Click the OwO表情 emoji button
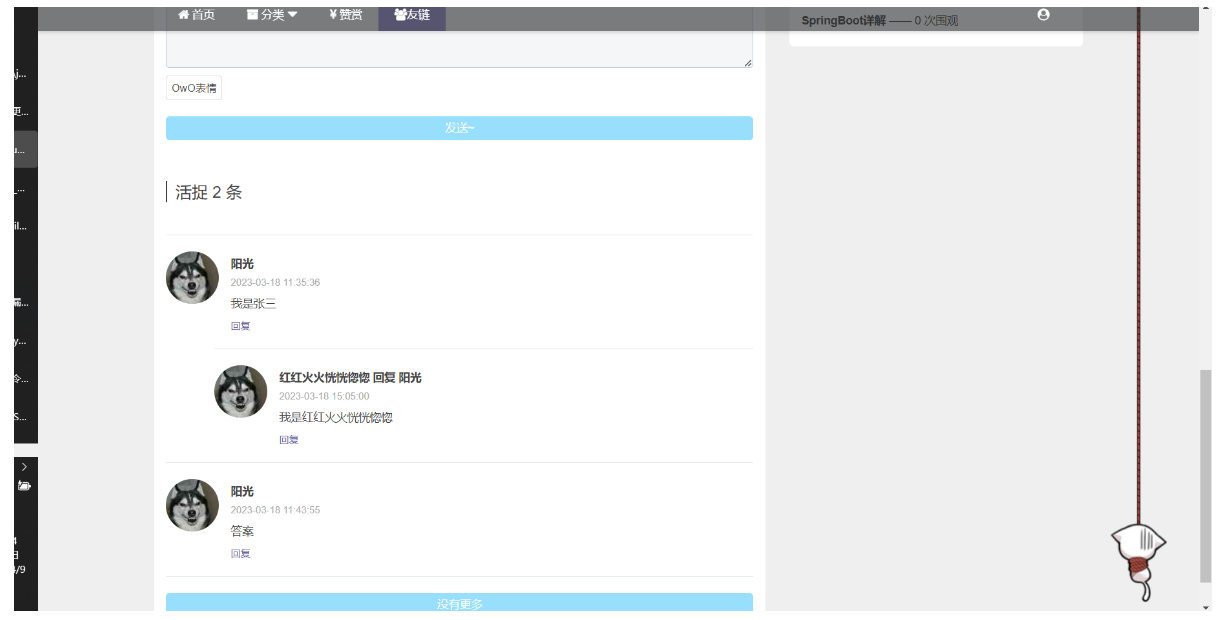1221x620 pixels. [194, 88]
